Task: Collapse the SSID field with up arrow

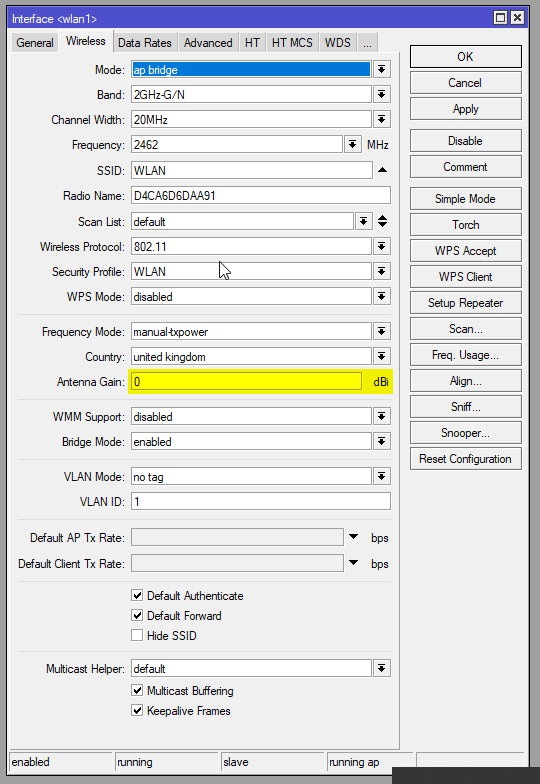Action: coord(382,170)
